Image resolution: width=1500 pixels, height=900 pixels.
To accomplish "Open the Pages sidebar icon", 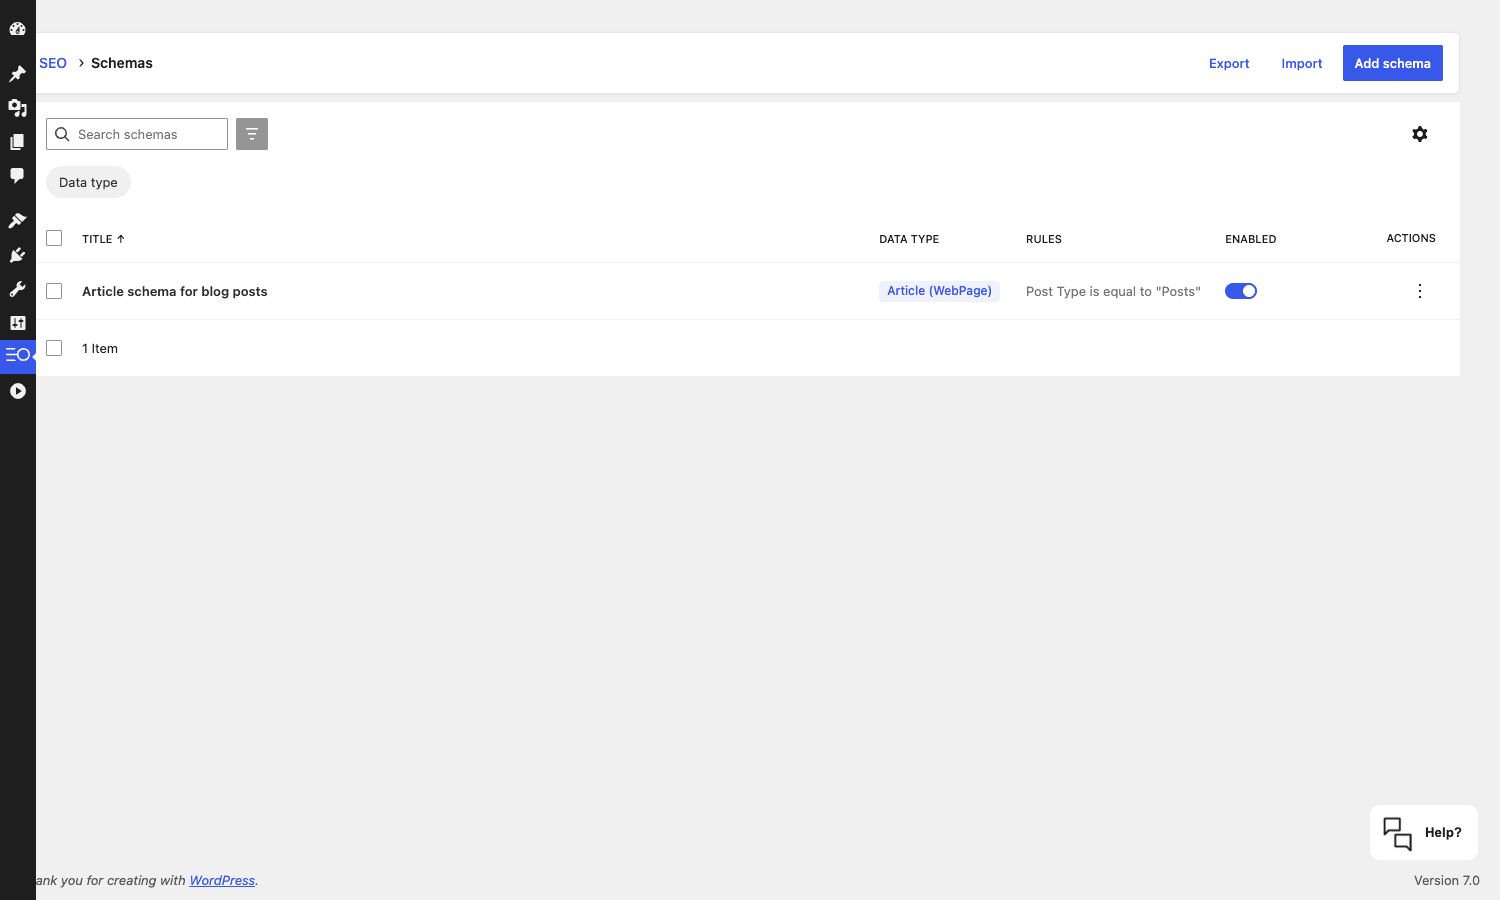I will [x=17, y=142].
